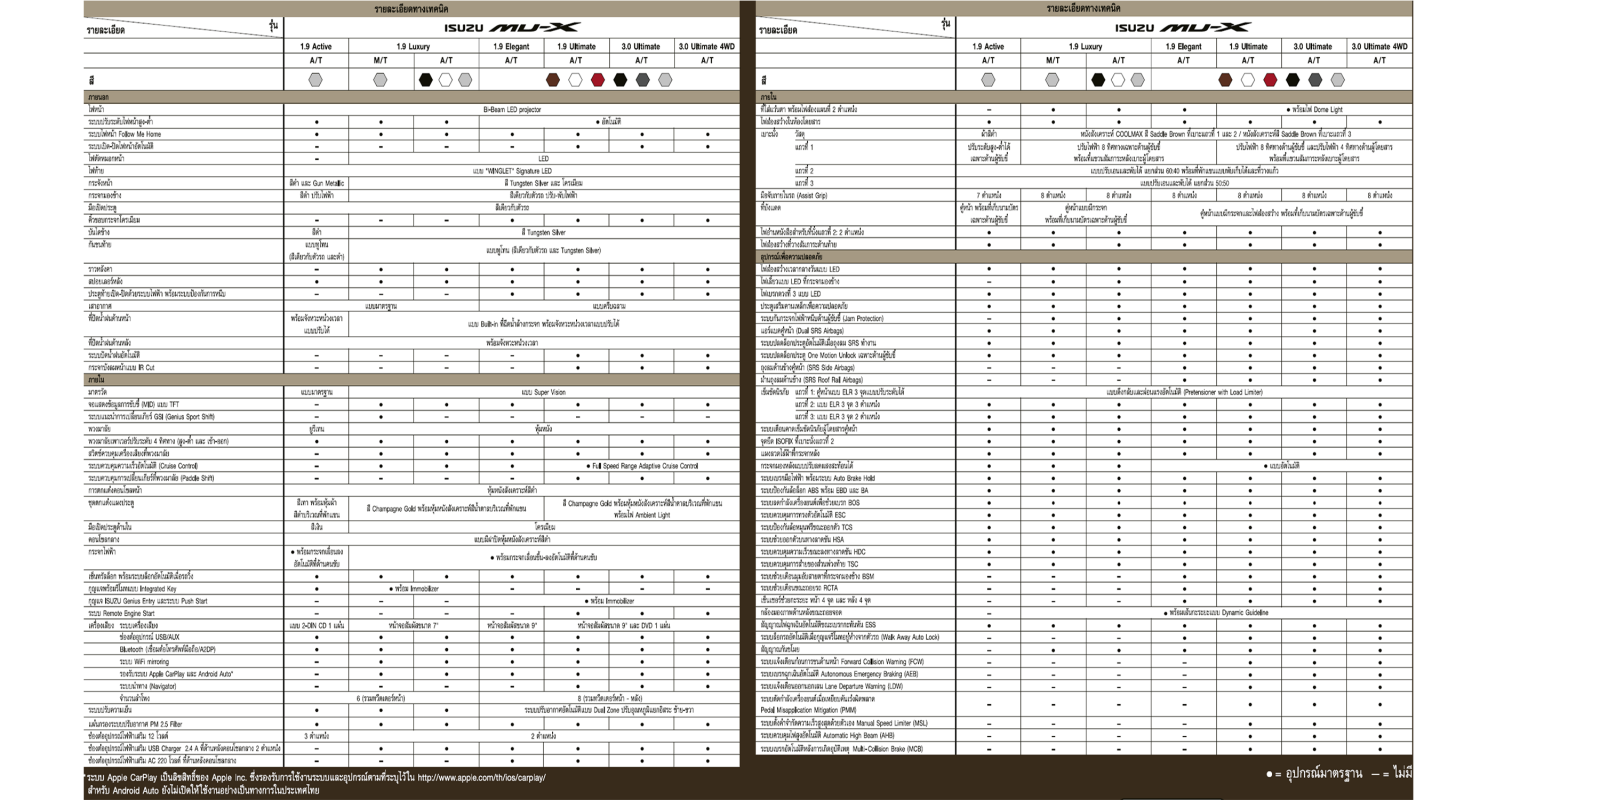Select gray hexagon under 1.9 Active in left table
Screen dimensions: 1600x800
[316, 80]
